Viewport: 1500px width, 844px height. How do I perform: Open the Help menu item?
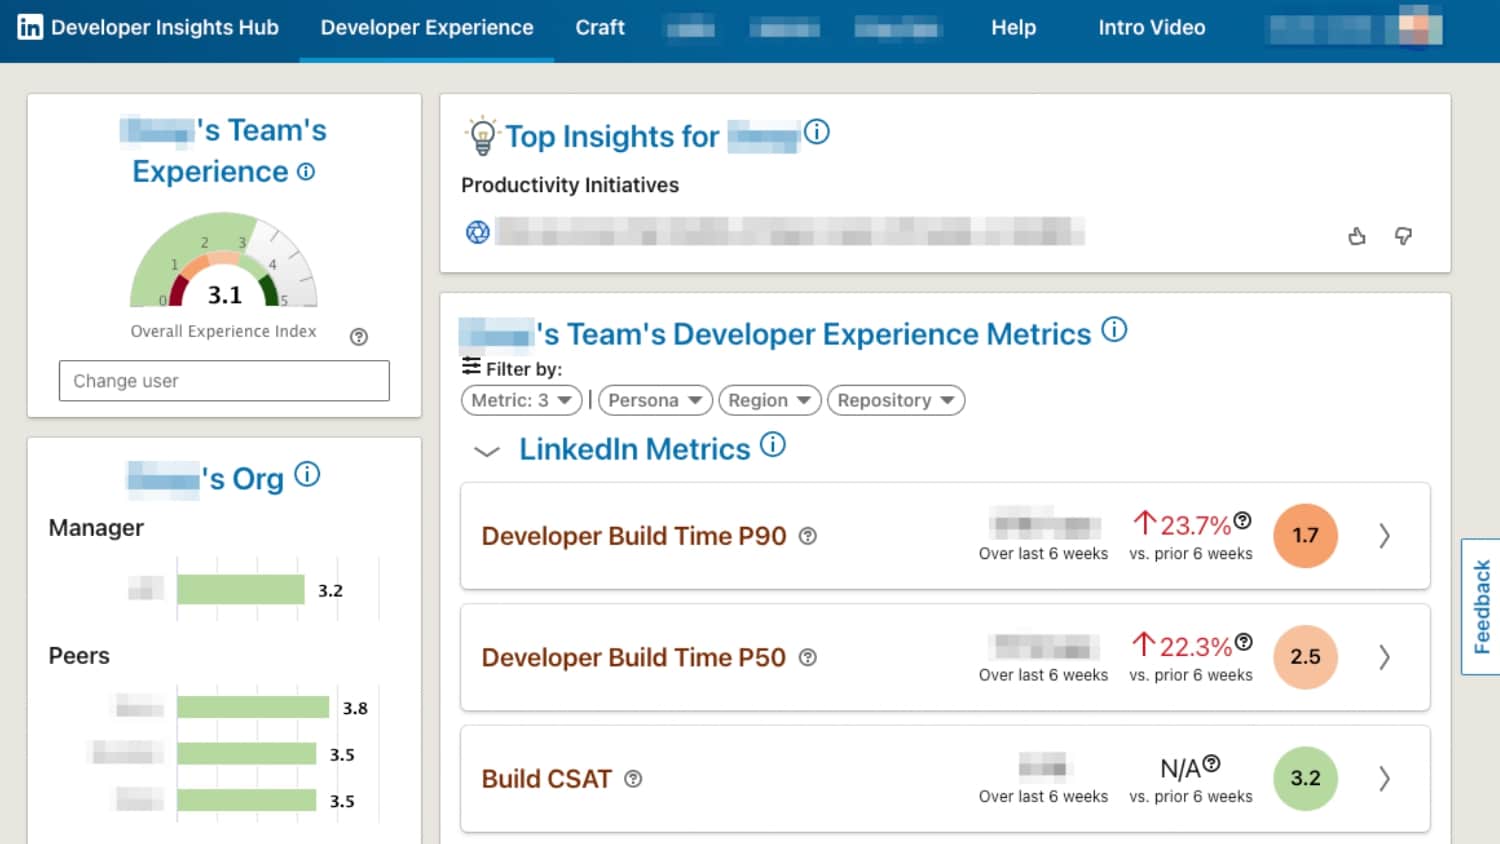coord(1013,28)
